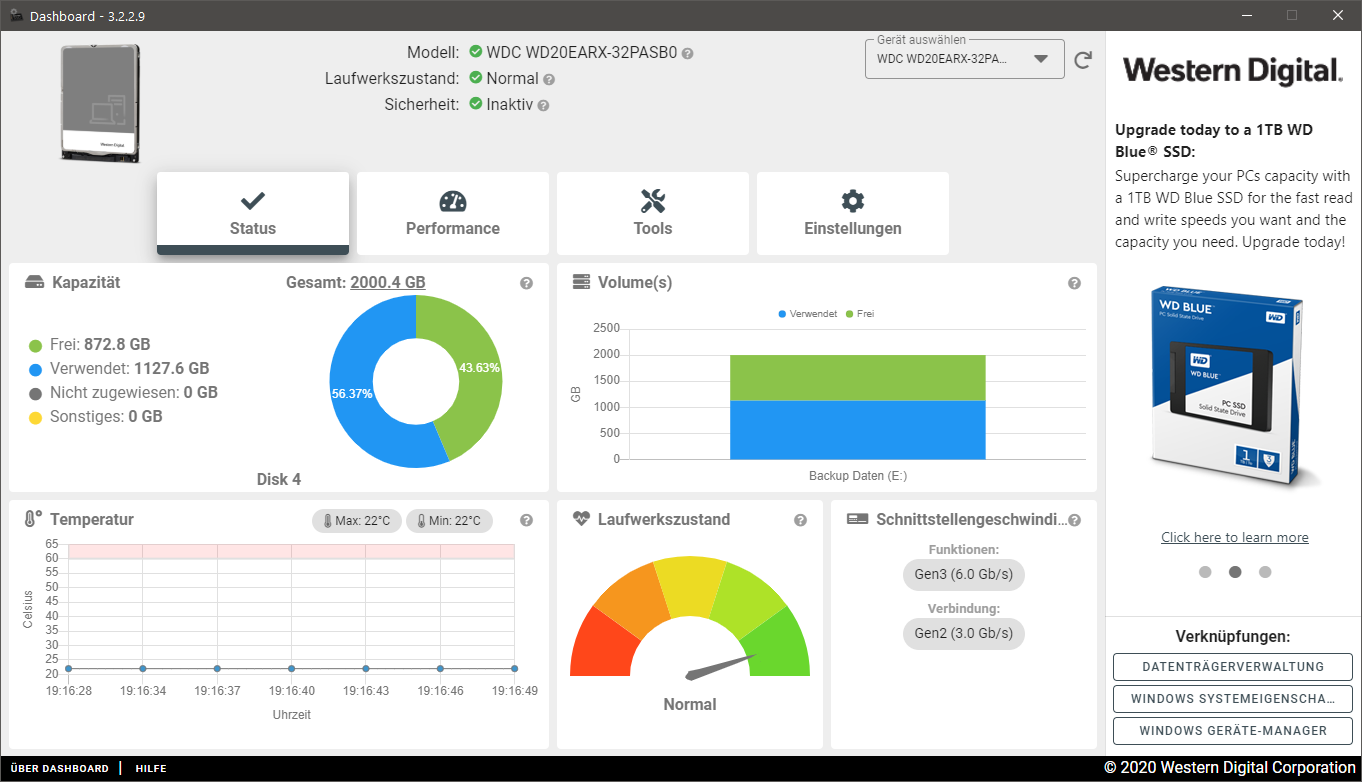Click the green check icon beside Inaktiv

click(x=476, y=104)
